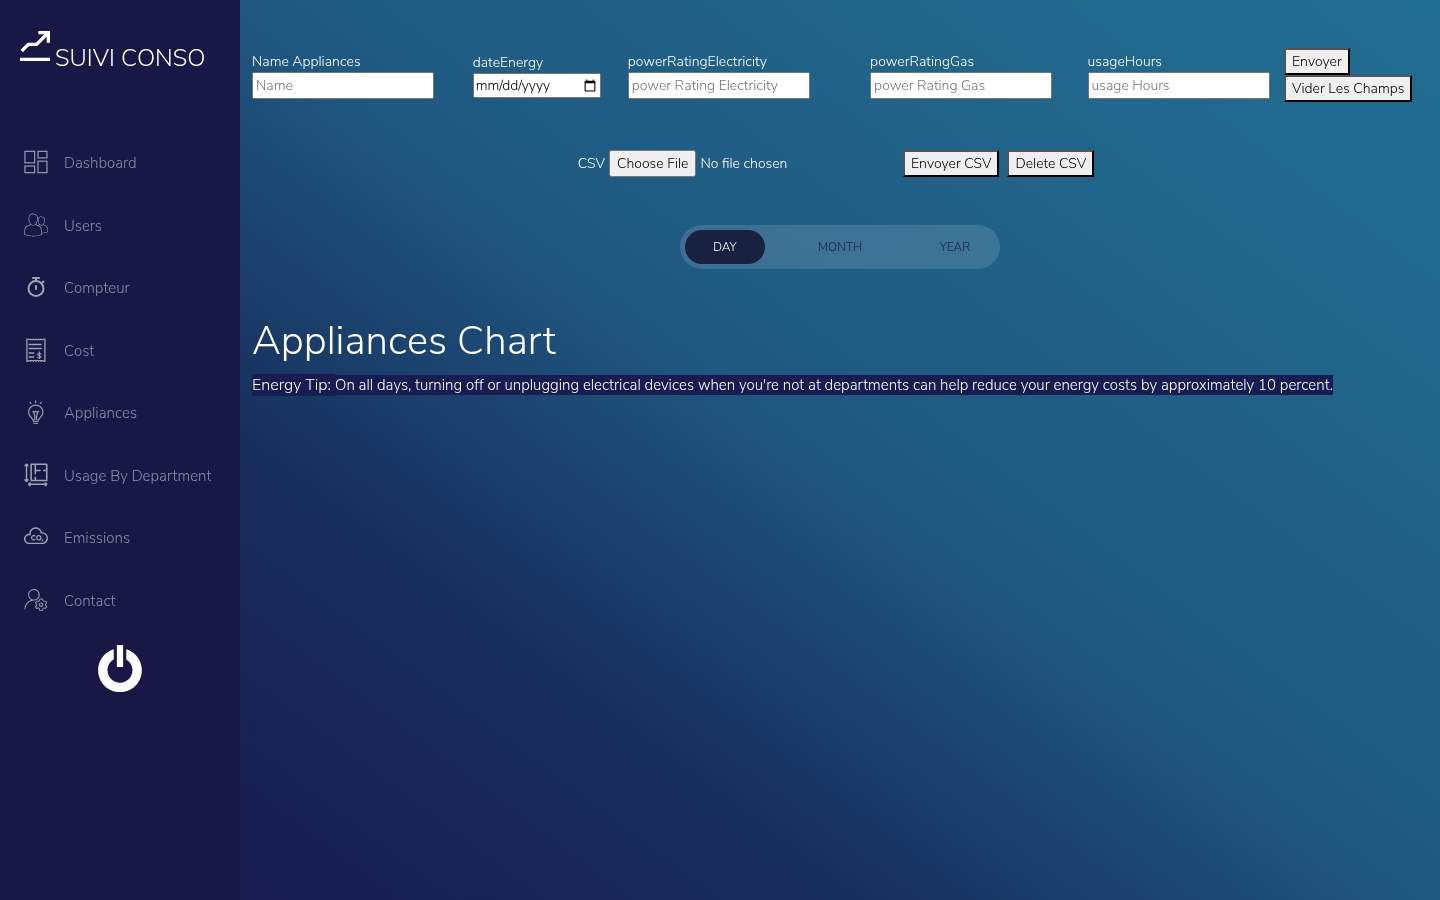Image resolution: width=1440 pixels, height=900 pixels.
Task: Click the Emissions CO2 cloud icon
Action: pyautogui.click(x=36, y=537)
